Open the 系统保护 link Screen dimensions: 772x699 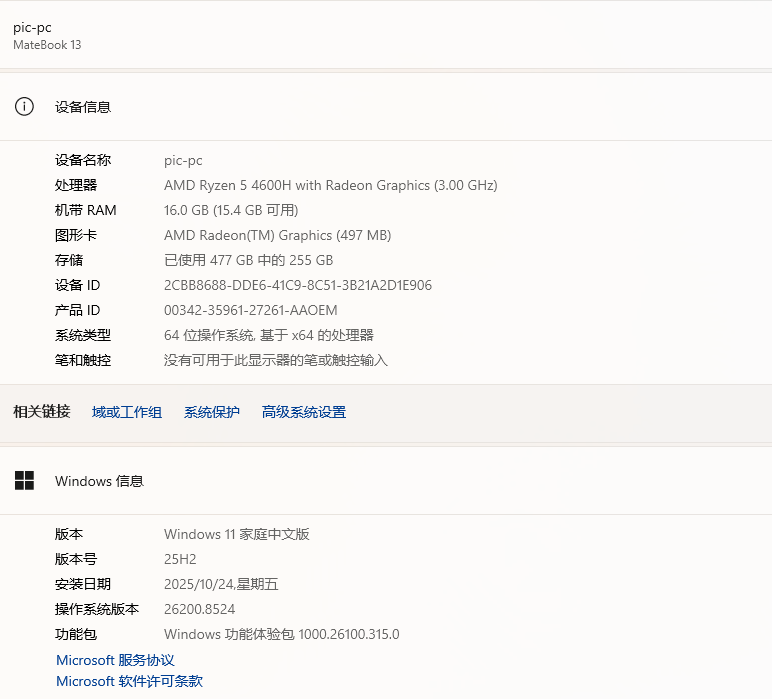(x=212, y=412)
